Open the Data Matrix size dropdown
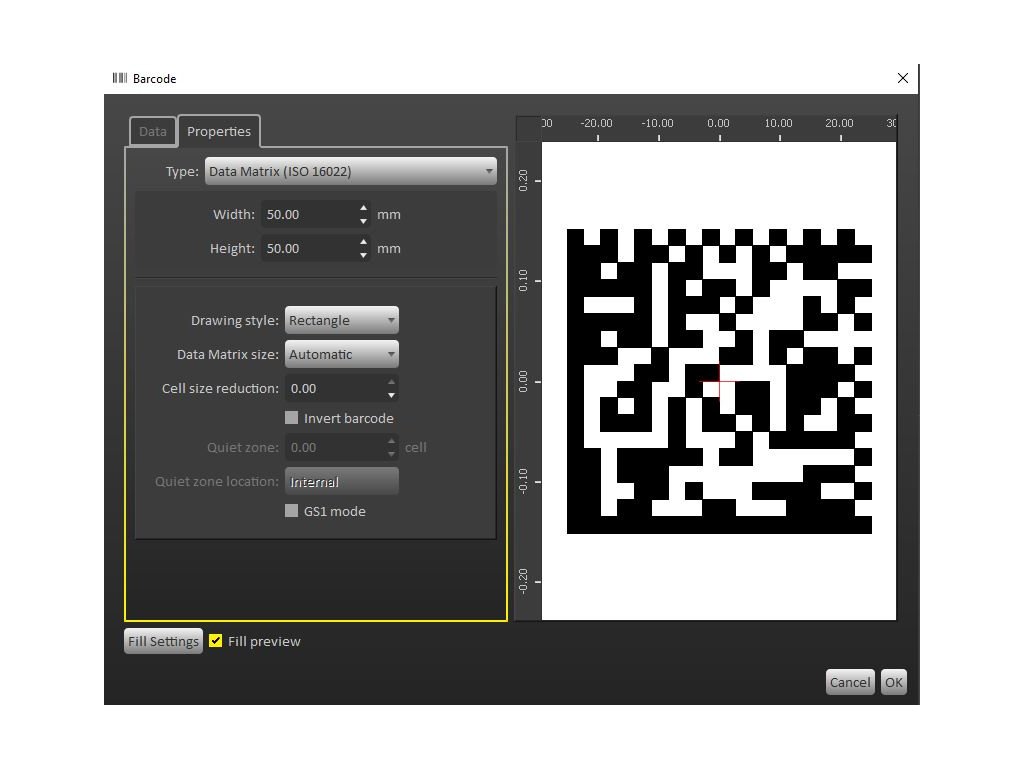Image resolution: width=1024 pixels, height=768 pixels. coord(342,354)
